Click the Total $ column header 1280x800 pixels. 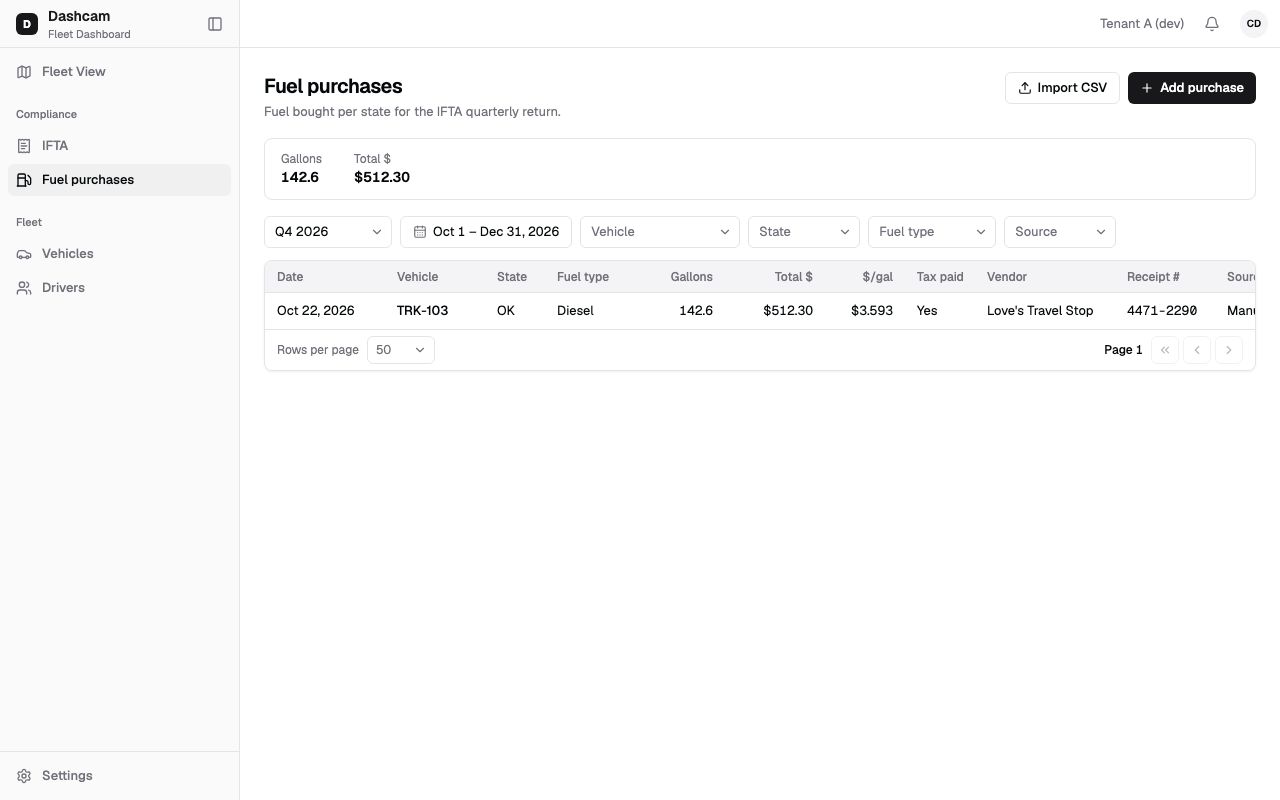(794, 277)
